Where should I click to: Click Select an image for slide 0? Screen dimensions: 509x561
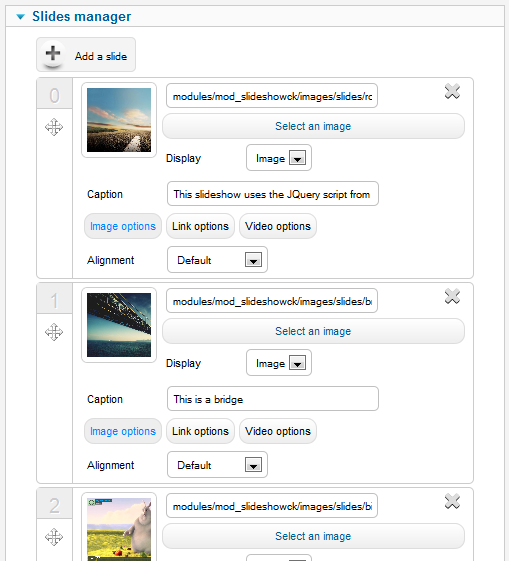click(313, 126)
